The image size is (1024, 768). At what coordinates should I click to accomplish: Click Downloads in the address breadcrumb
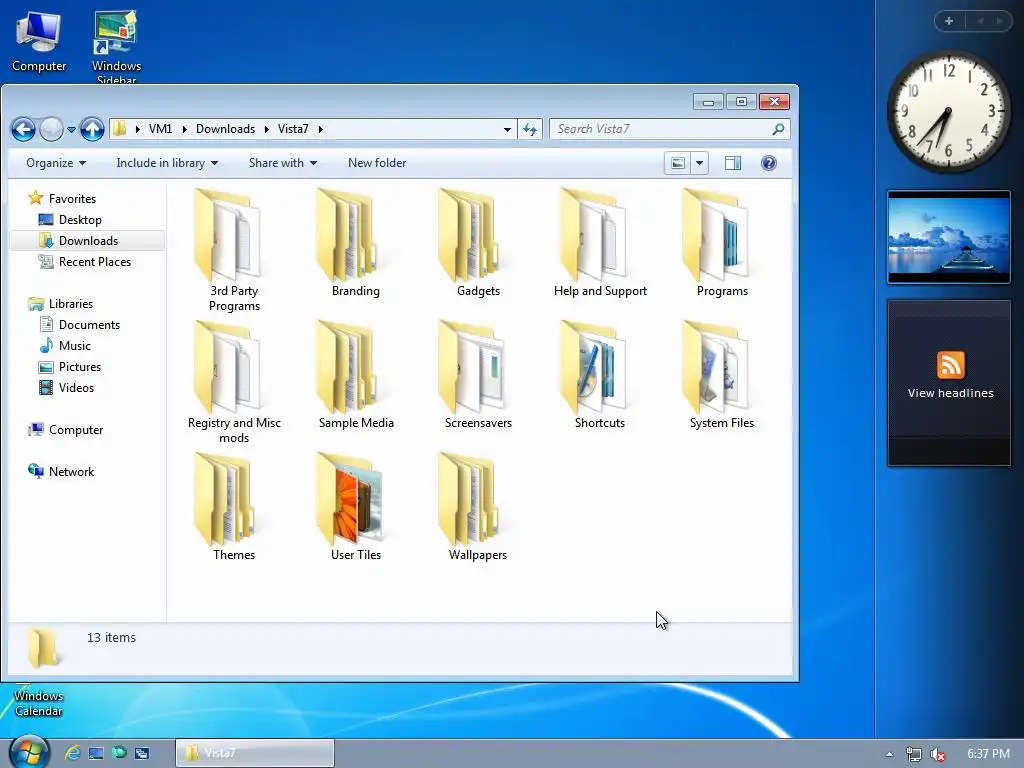(x=225, y=129)
